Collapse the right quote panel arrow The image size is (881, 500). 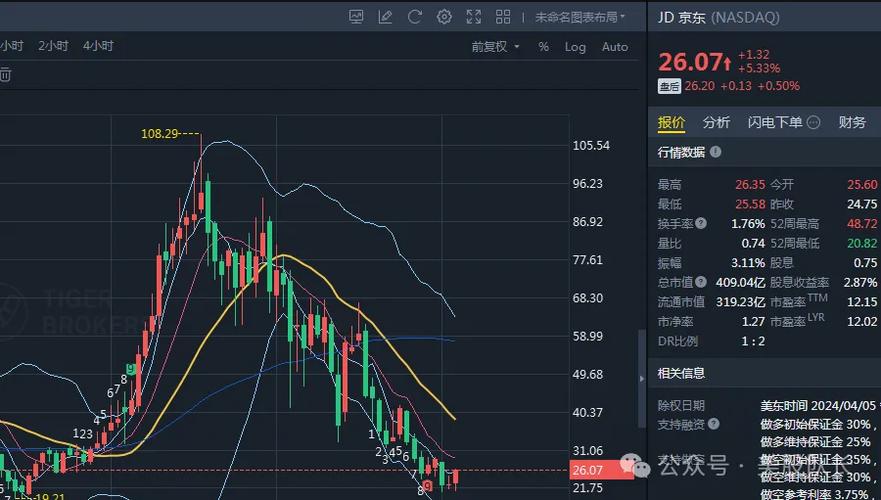coord(642,379)
